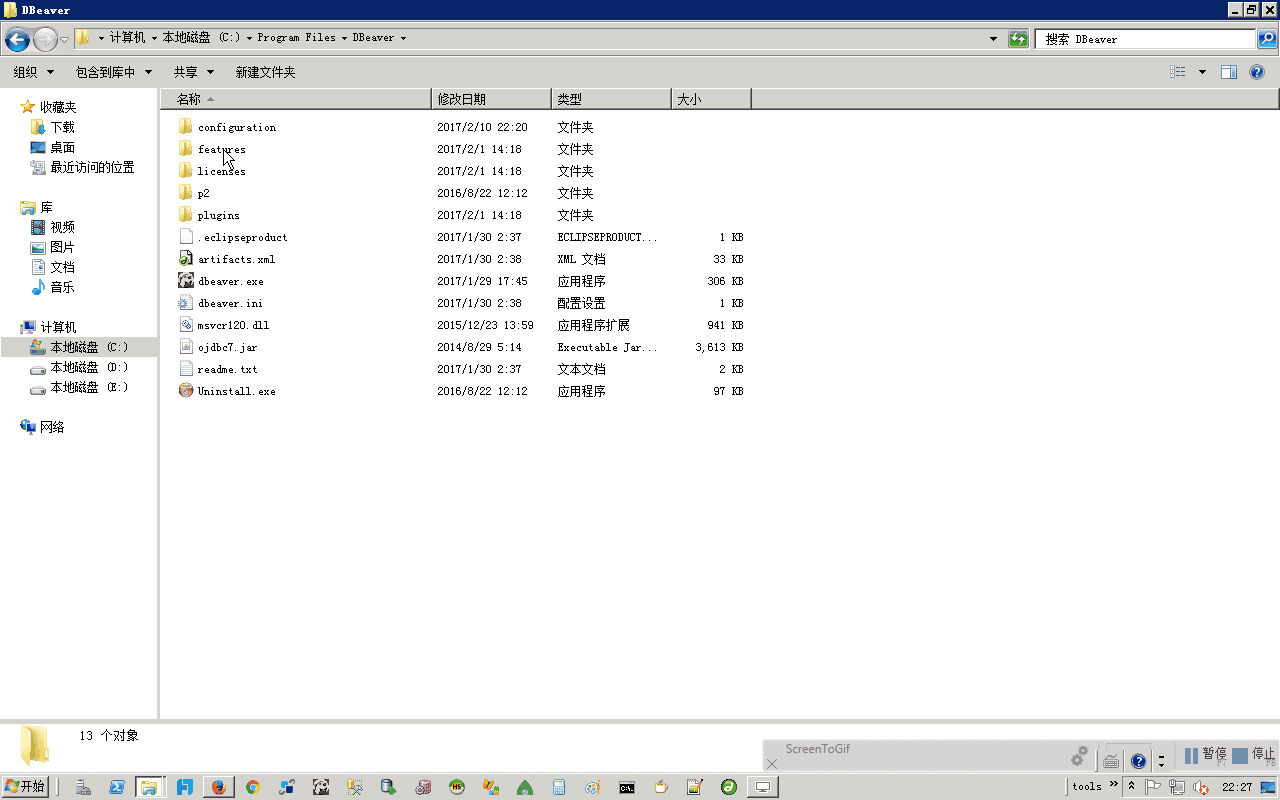Pause the ScreenToGif recording
The height and width of the screenshot is (800, 1280).
(1205, 755)
